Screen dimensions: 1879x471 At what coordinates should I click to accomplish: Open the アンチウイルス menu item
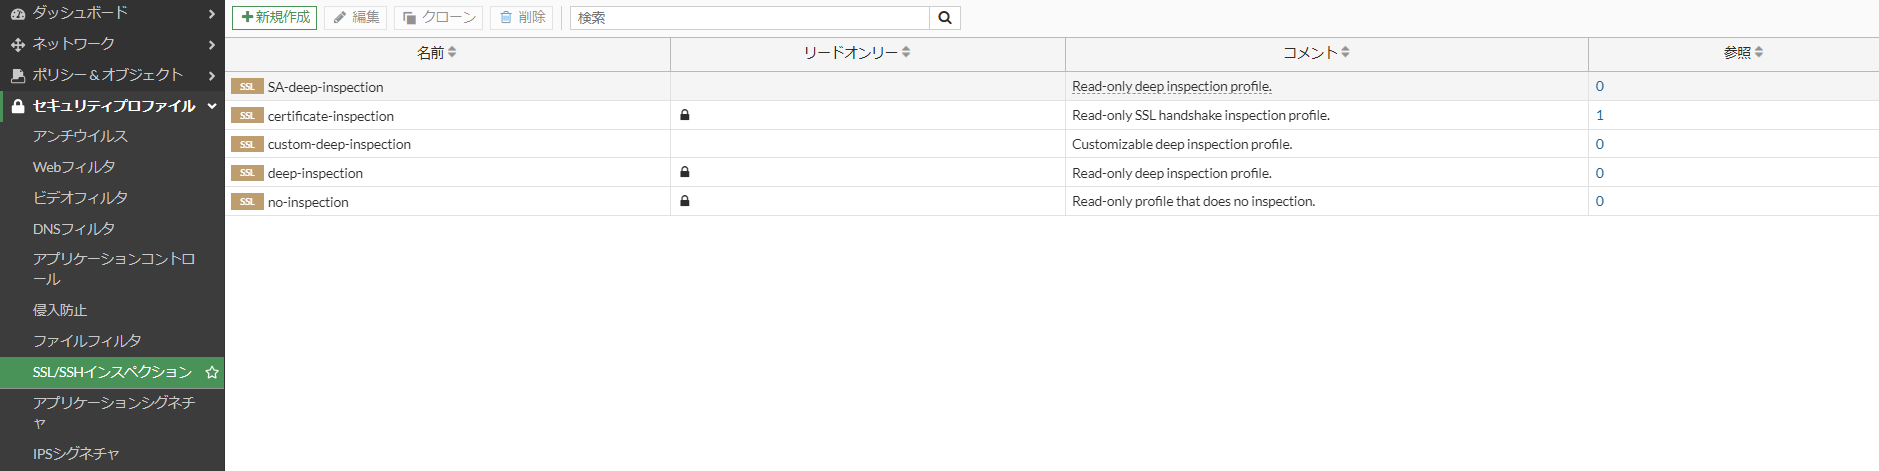(x=80, y=136)
